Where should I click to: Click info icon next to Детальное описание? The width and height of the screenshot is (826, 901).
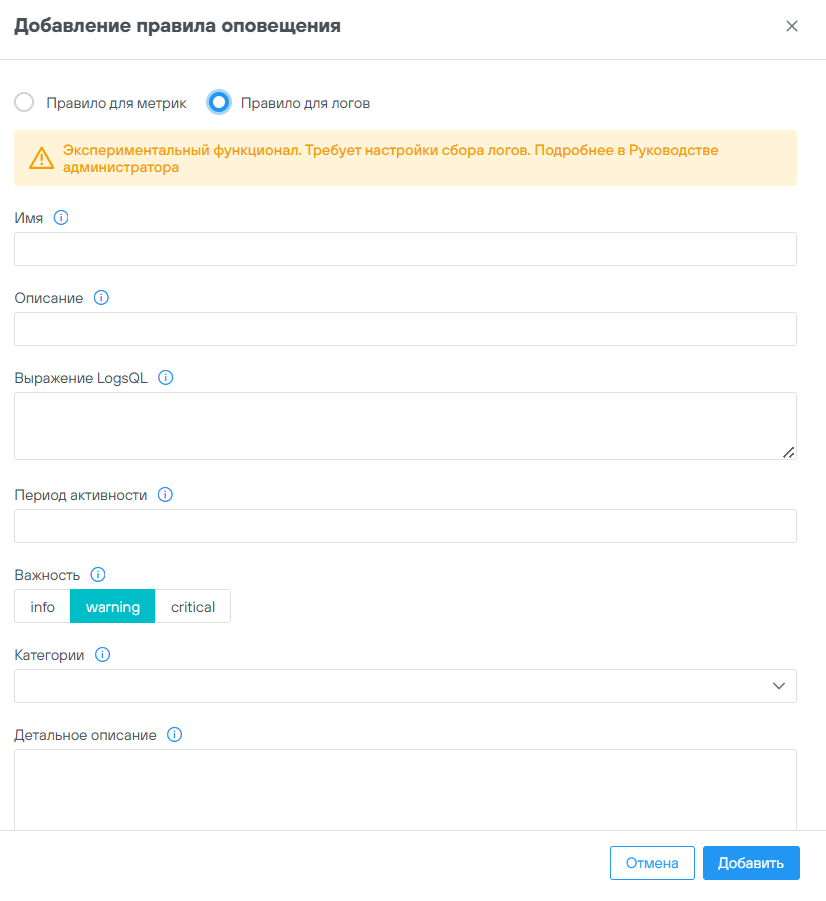point(175,735)
